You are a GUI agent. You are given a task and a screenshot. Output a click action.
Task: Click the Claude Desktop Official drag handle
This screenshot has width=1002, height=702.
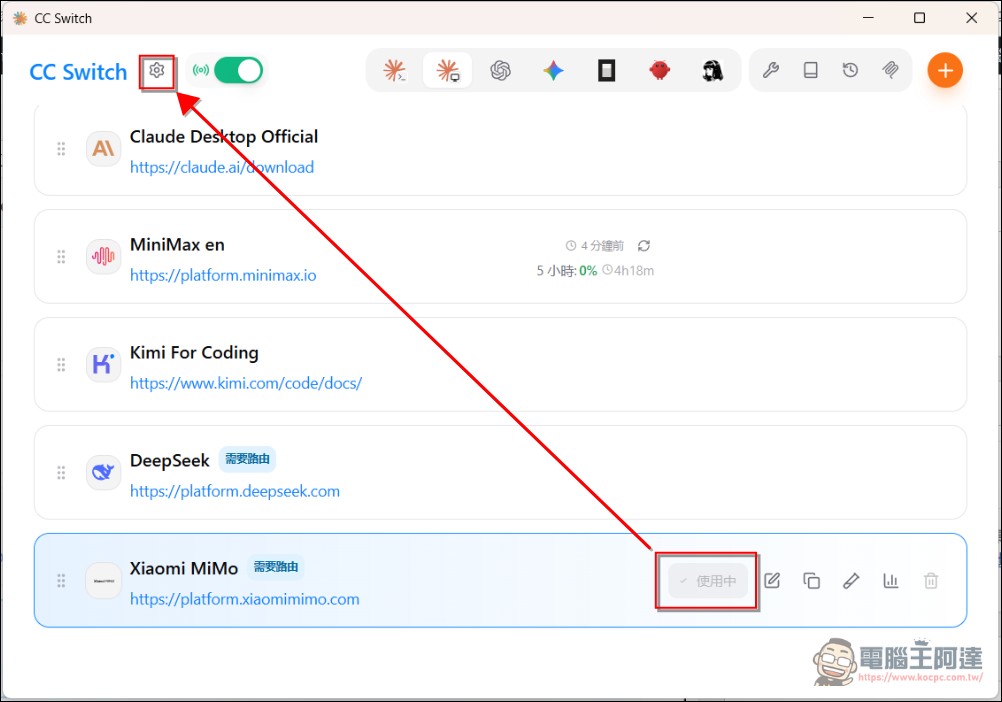tap(61, 149)
